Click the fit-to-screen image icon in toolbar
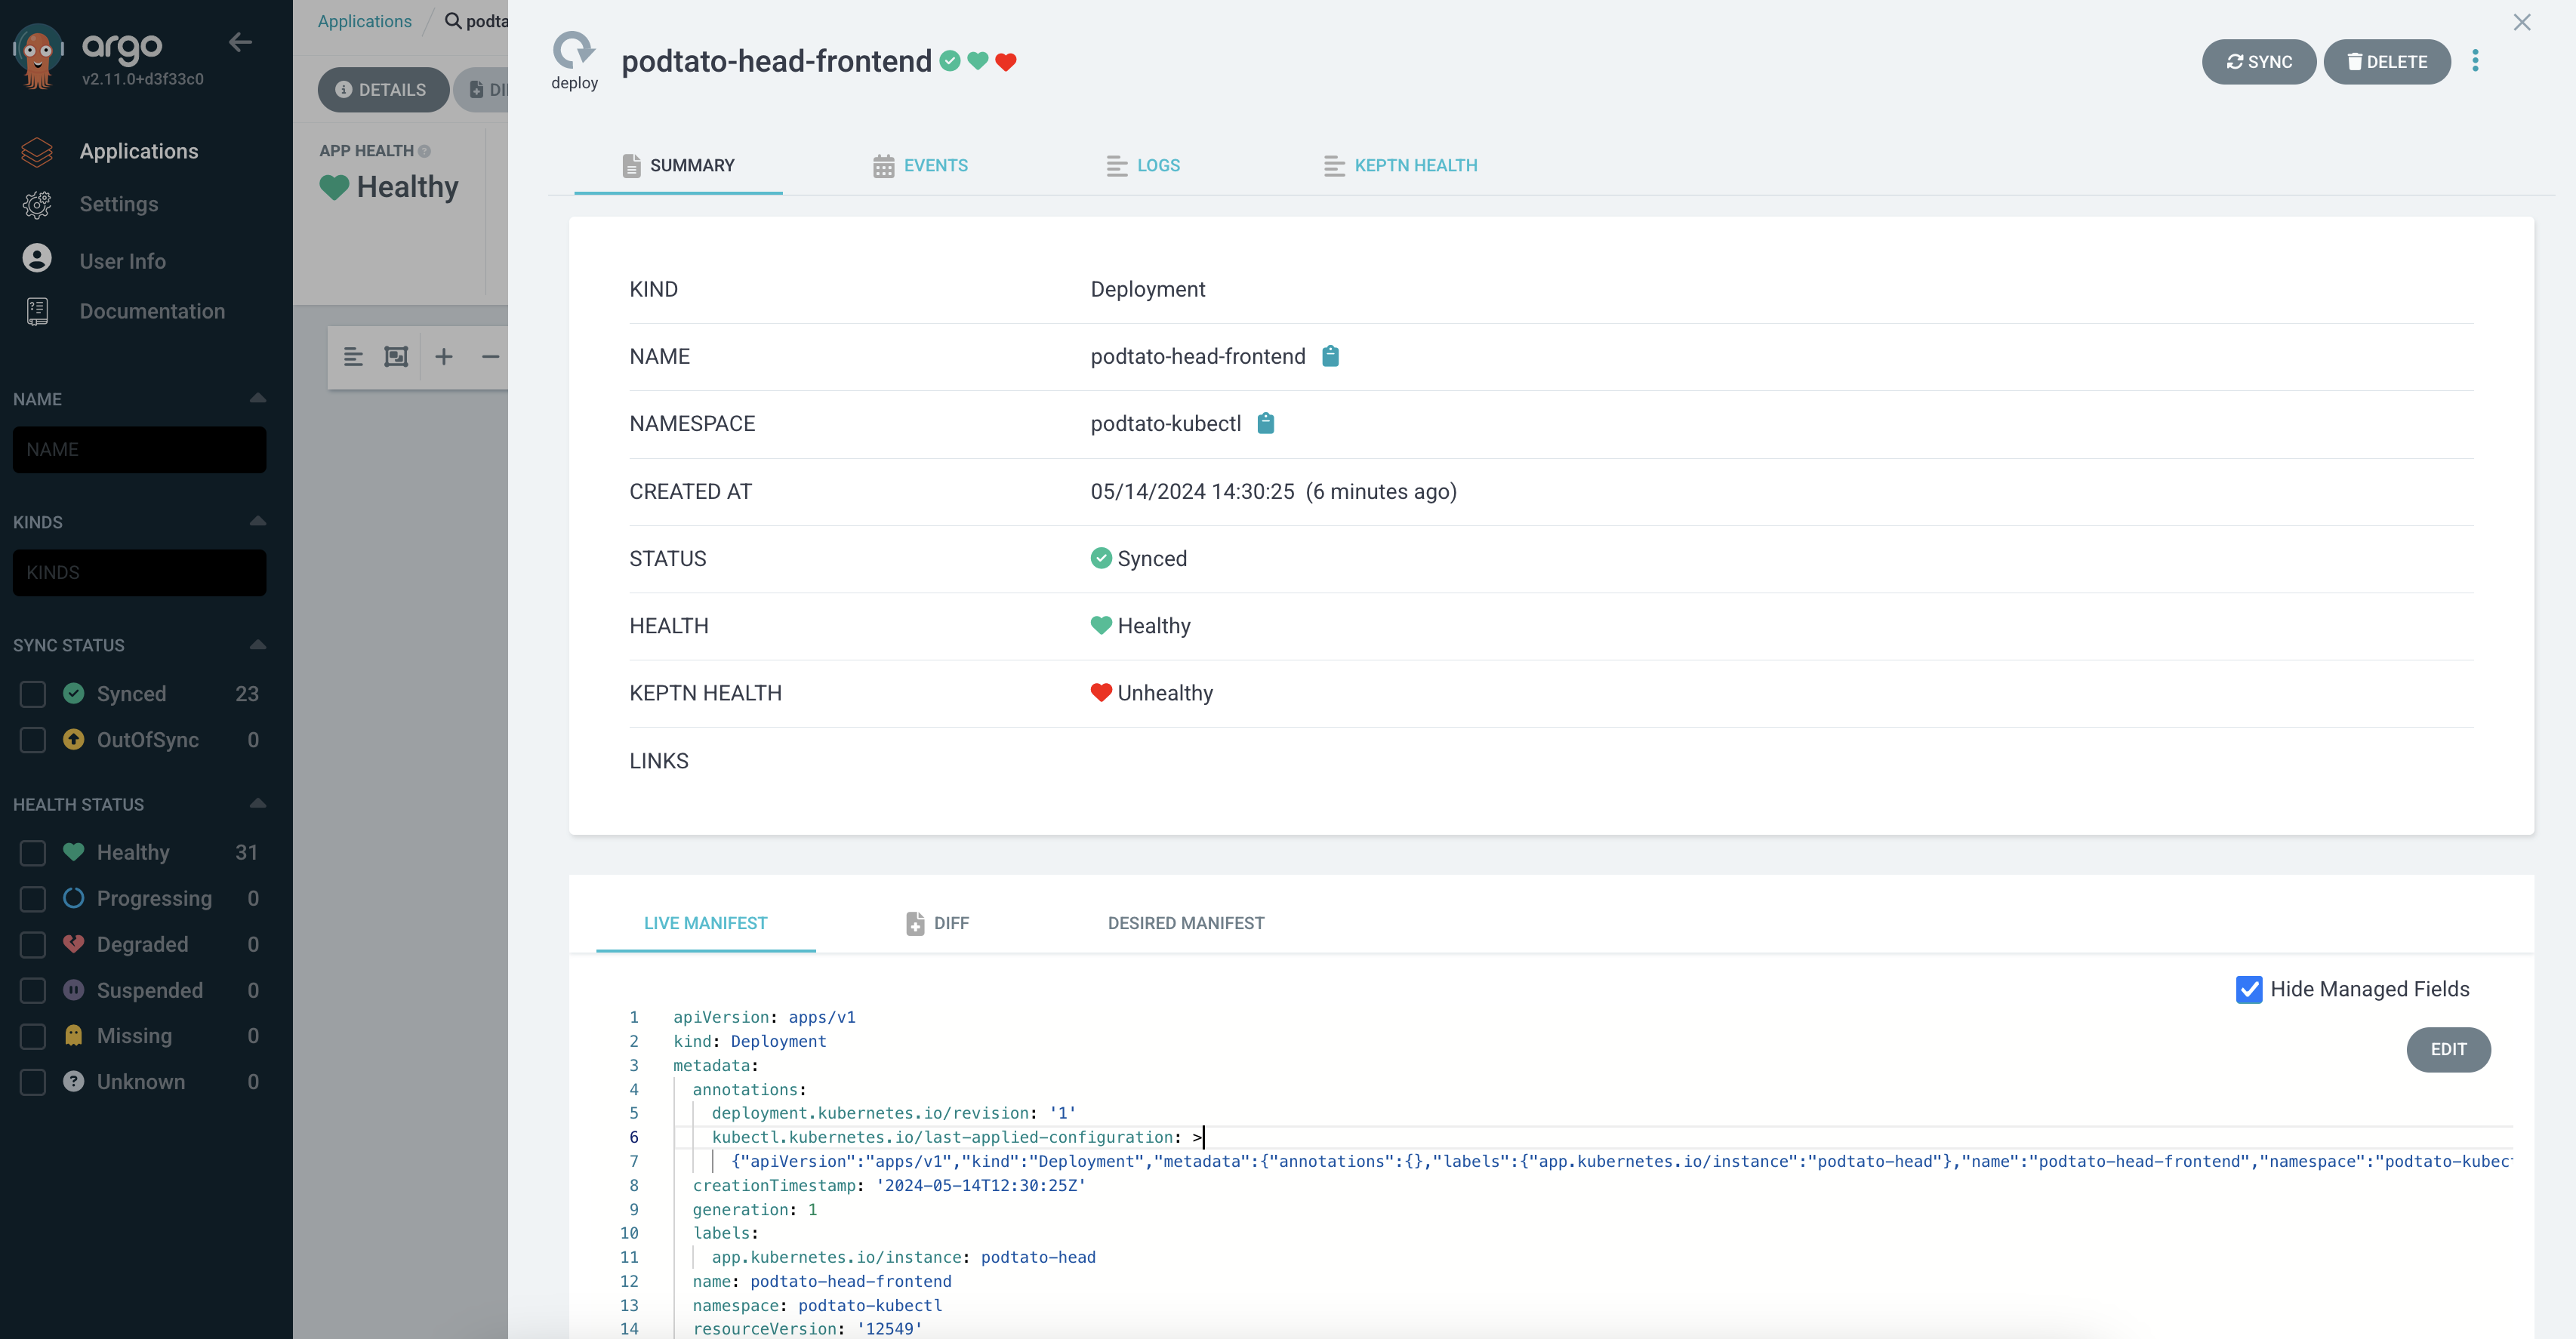The width and height of the screenshot is (2576, 1339). tap(396, 356)
